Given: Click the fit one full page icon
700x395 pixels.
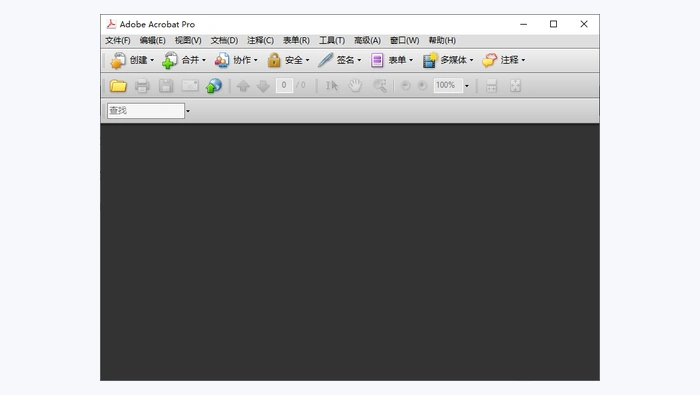Looking at the screenshot, I should (x=515, y=86).
